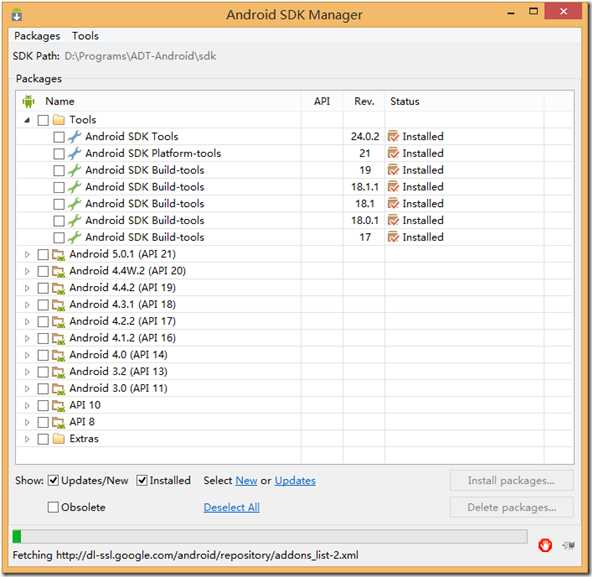Click the wrench icon of Build-tools rev 18.1.1
Viewport: 592px width, 577px height.
click(x=74, y=187)
